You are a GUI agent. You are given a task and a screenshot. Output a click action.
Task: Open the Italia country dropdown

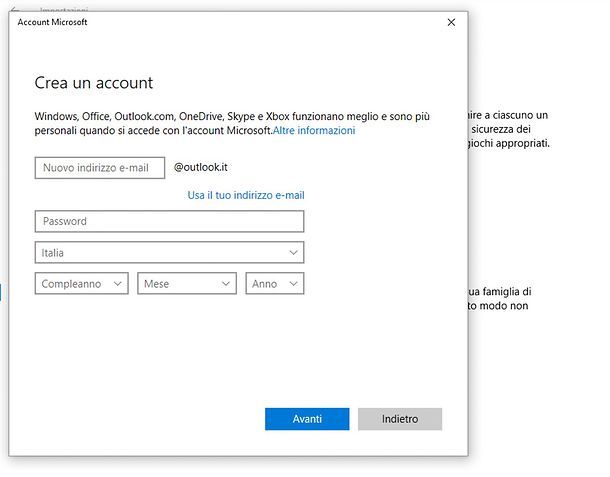click(x=169, y=253)
